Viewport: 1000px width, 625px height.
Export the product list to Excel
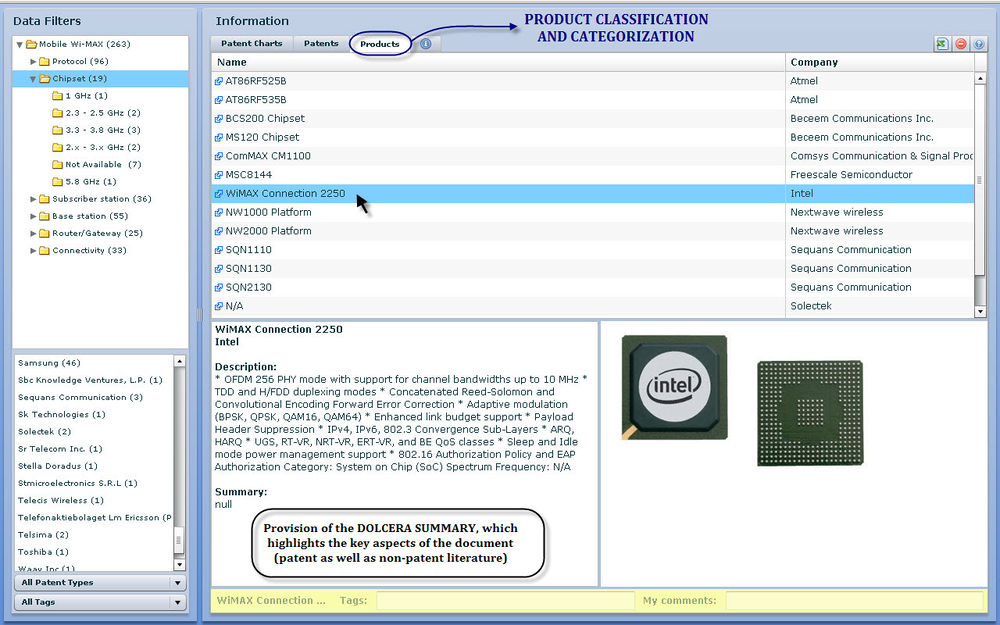point(942,43)
